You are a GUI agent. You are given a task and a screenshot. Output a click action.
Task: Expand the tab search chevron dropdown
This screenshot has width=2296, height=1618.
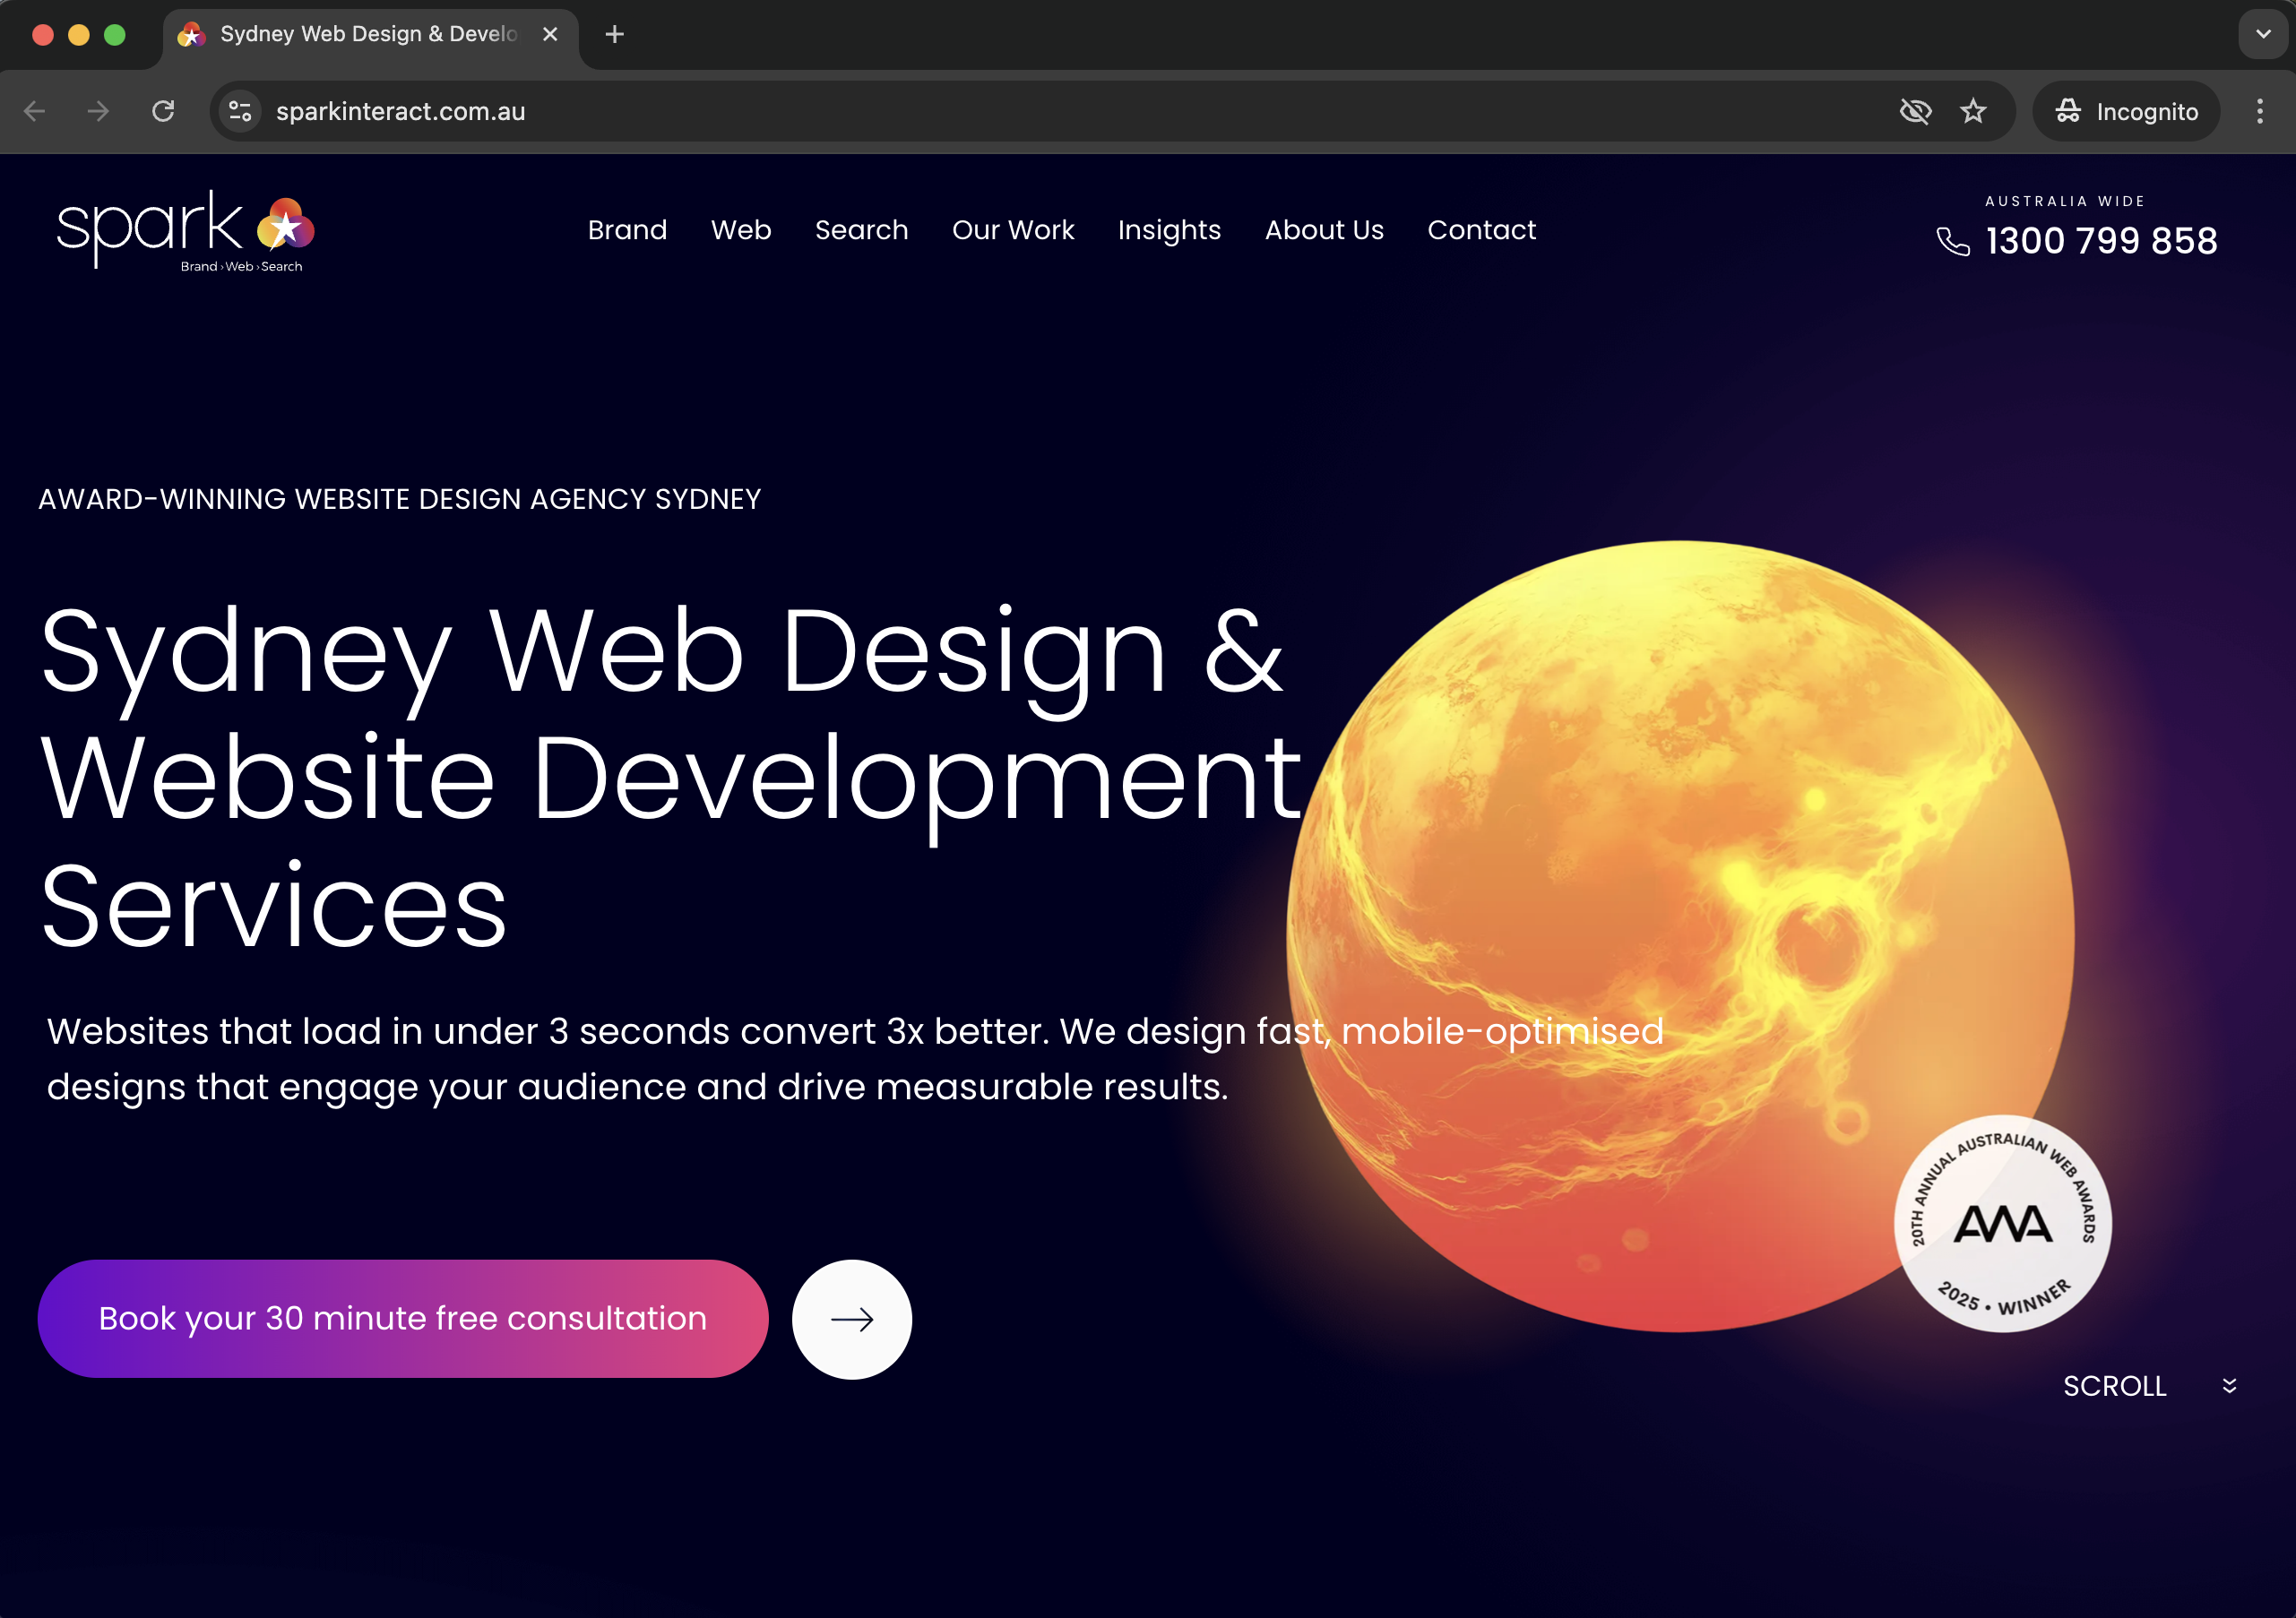point(2262,35)
